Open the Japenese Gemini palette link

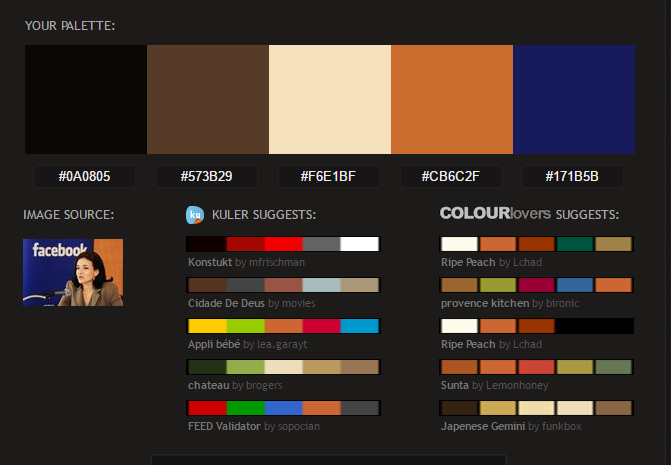483,426
